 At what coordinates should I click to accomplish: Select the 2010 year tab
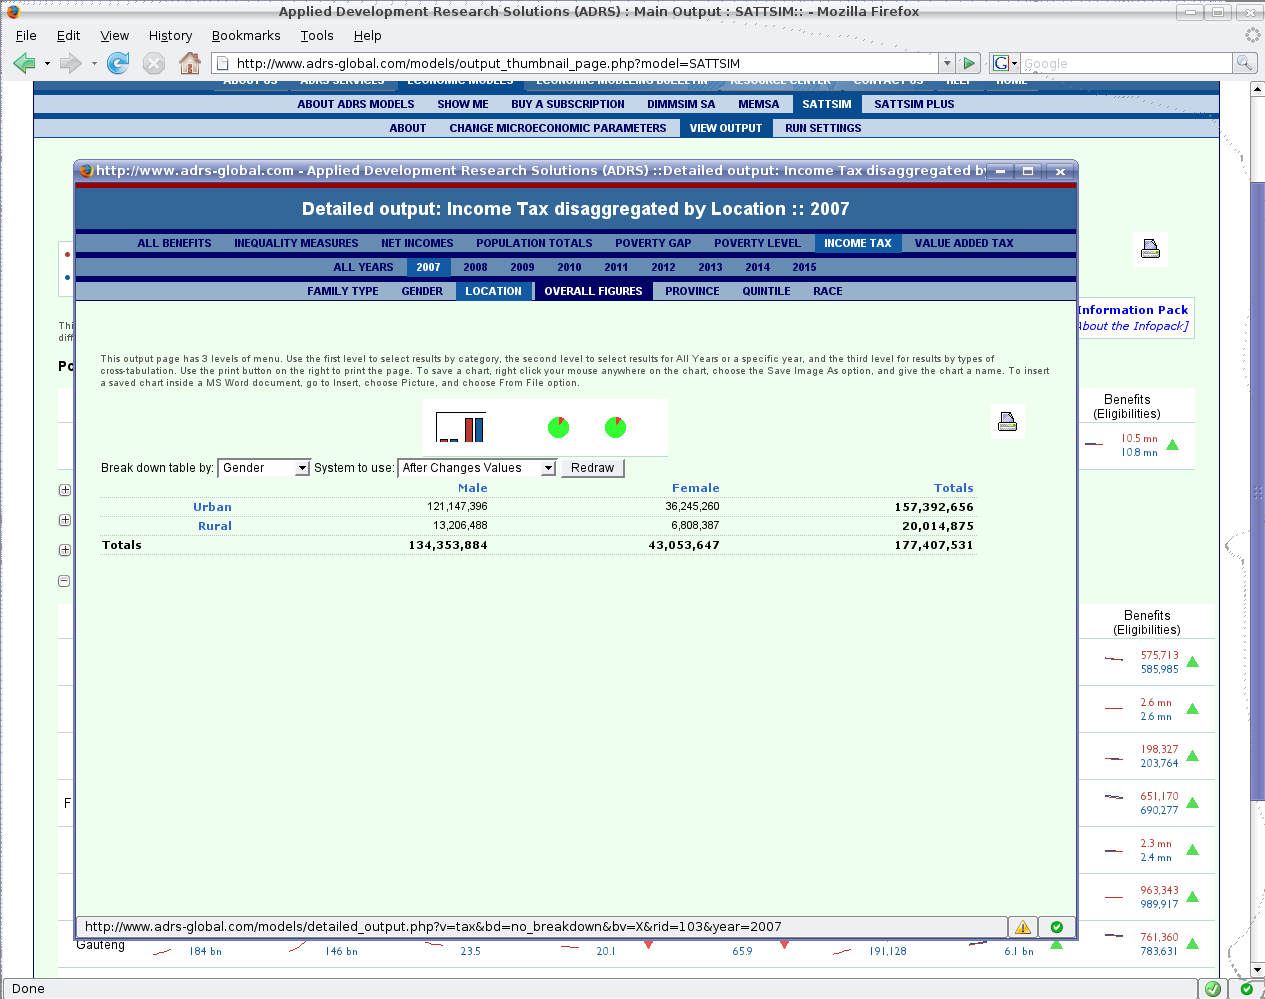pyautogui.click(x=569, y=267)
